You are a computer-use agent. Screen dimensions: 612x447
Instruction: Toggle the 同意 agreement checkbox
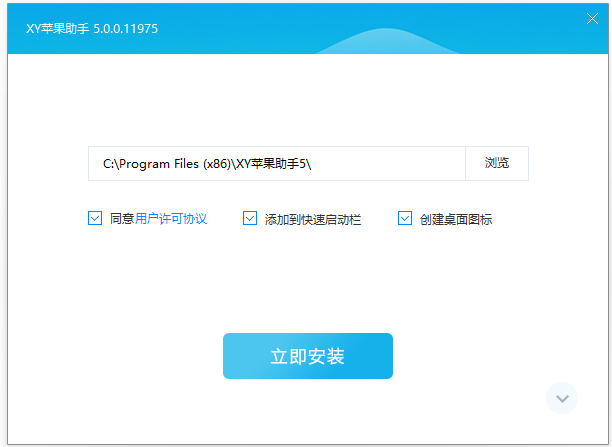(95, 218)
